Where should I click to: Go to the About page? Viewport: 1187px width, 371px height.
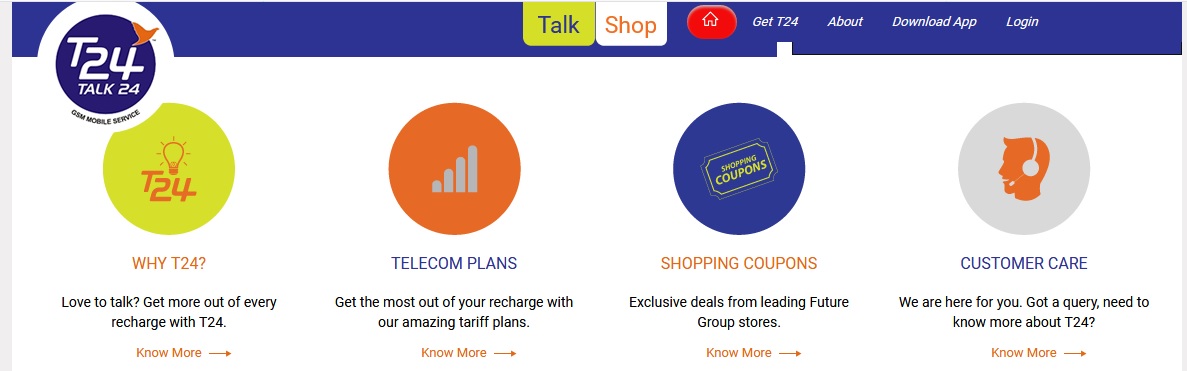tap(845, 22)
